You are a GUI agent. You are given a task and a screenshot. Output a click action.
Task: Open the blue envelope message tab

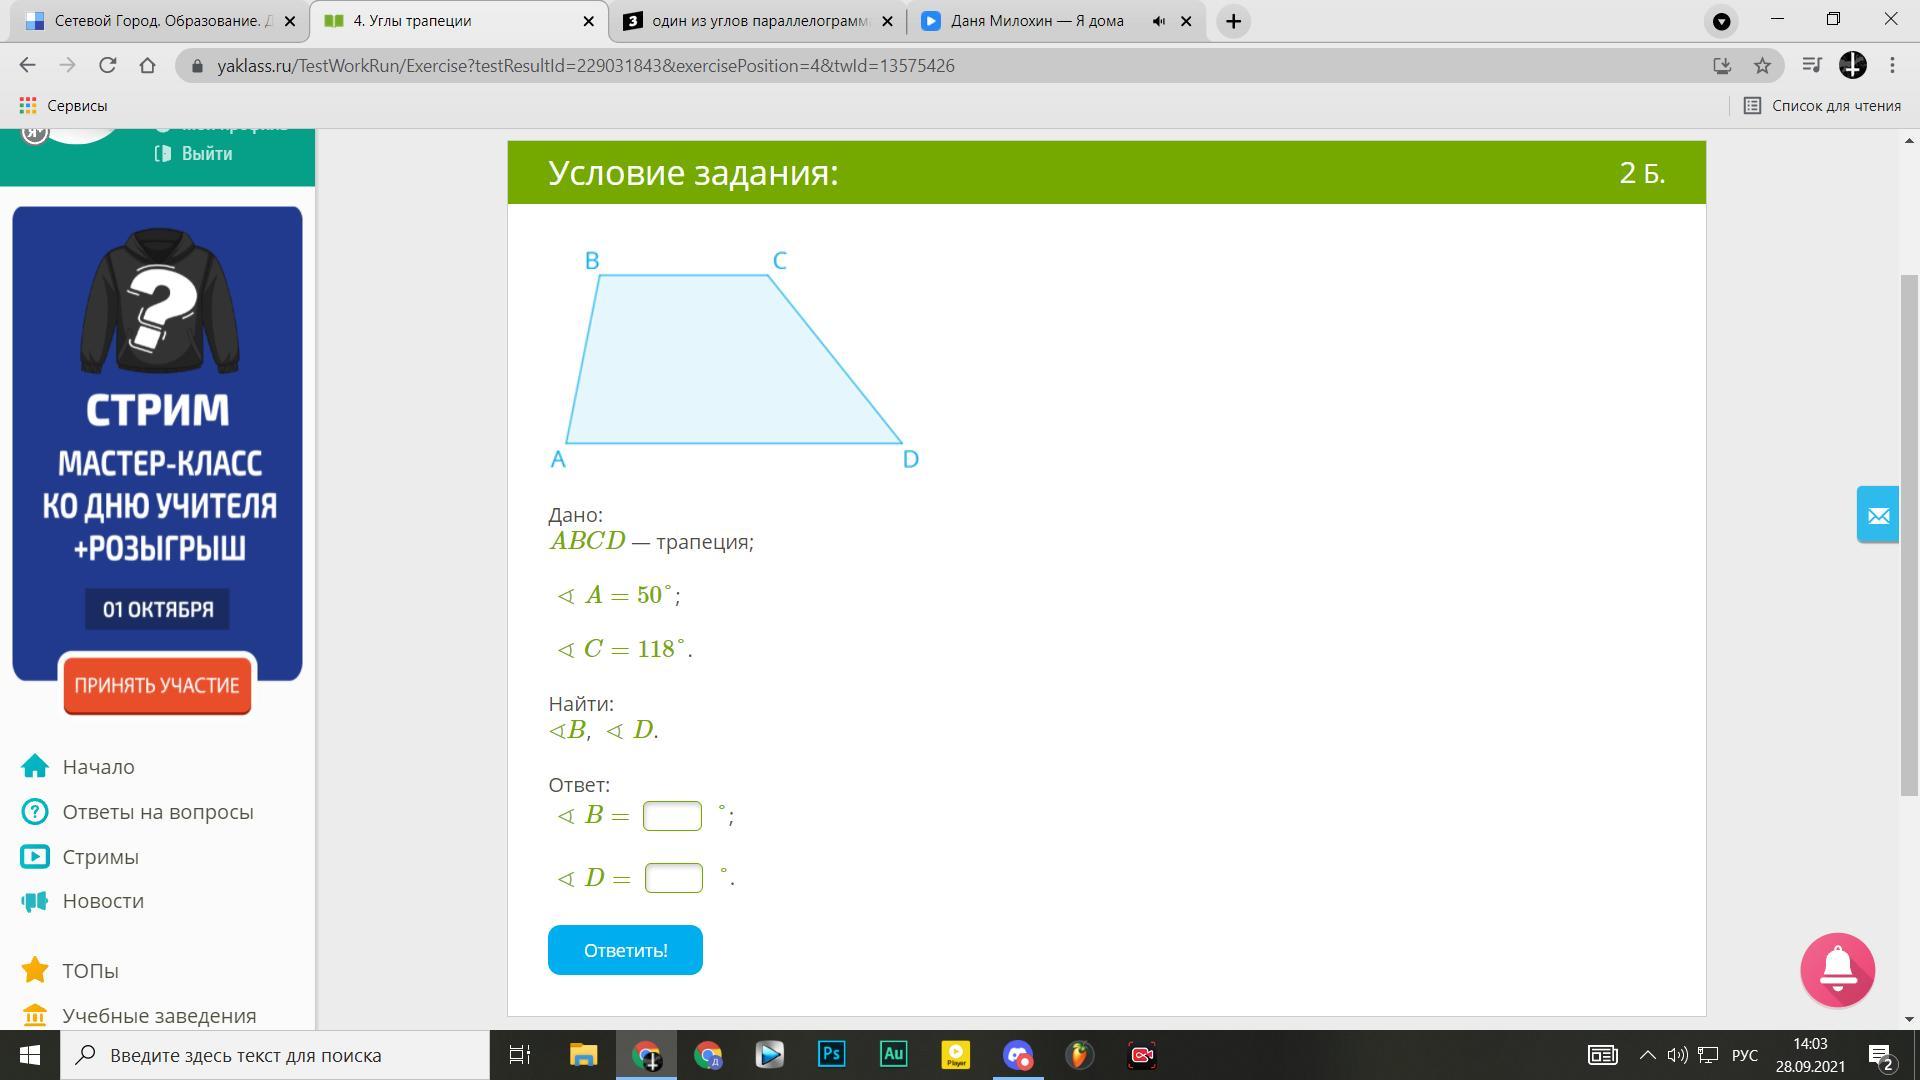click(x=1877, y=515)
